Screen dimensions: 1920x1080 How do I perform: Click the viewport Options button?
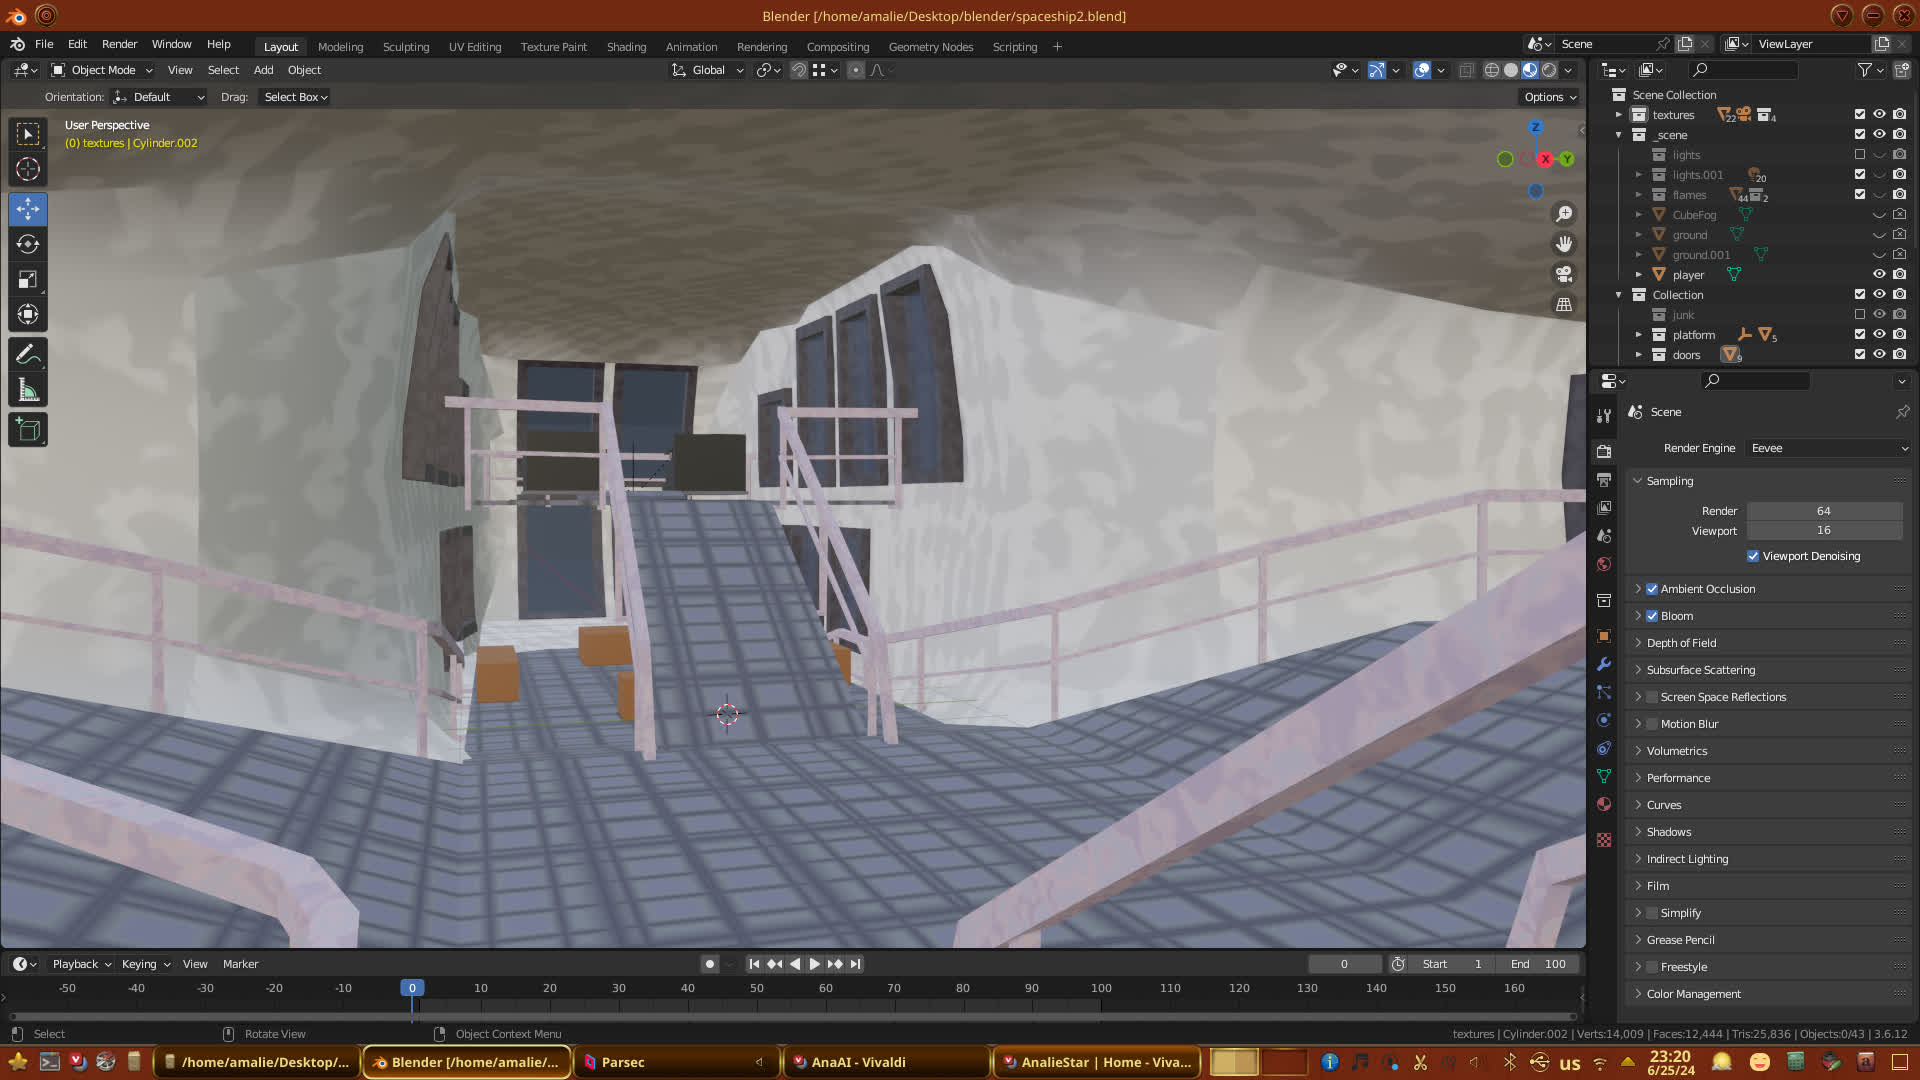click(1549, 97)
